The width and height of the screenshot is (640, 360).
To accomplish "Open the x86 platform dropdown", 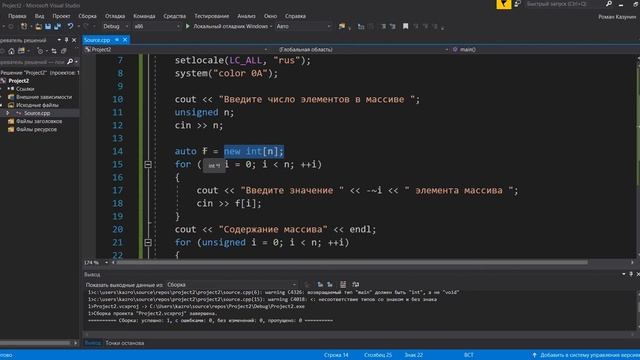I will (x=157, y=26).
